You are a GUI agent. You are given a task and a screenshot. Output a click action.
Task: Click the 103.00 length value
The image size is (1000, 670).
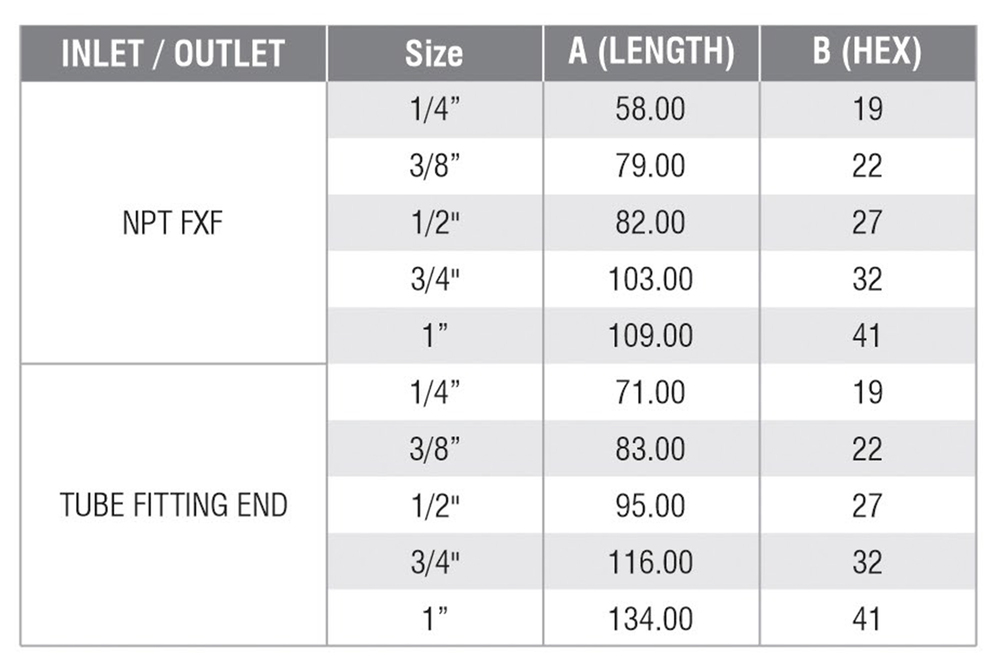651,279
